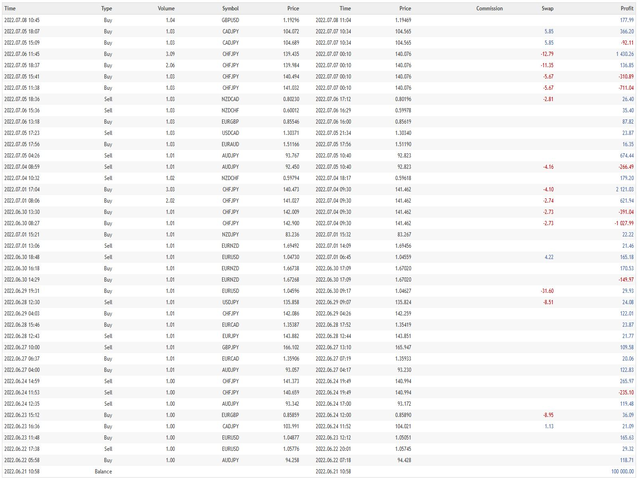This screenshot has width=640, height=480.
Task: Click the loss value -235.10
Action: [627, 393]
